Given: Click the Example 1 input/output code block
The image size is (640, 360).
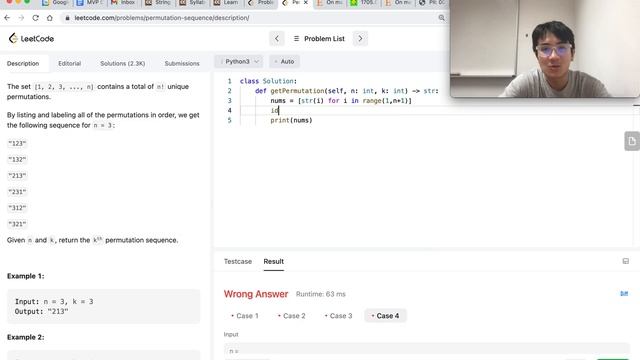Looking at the screenshot, I should pos(104,307).
